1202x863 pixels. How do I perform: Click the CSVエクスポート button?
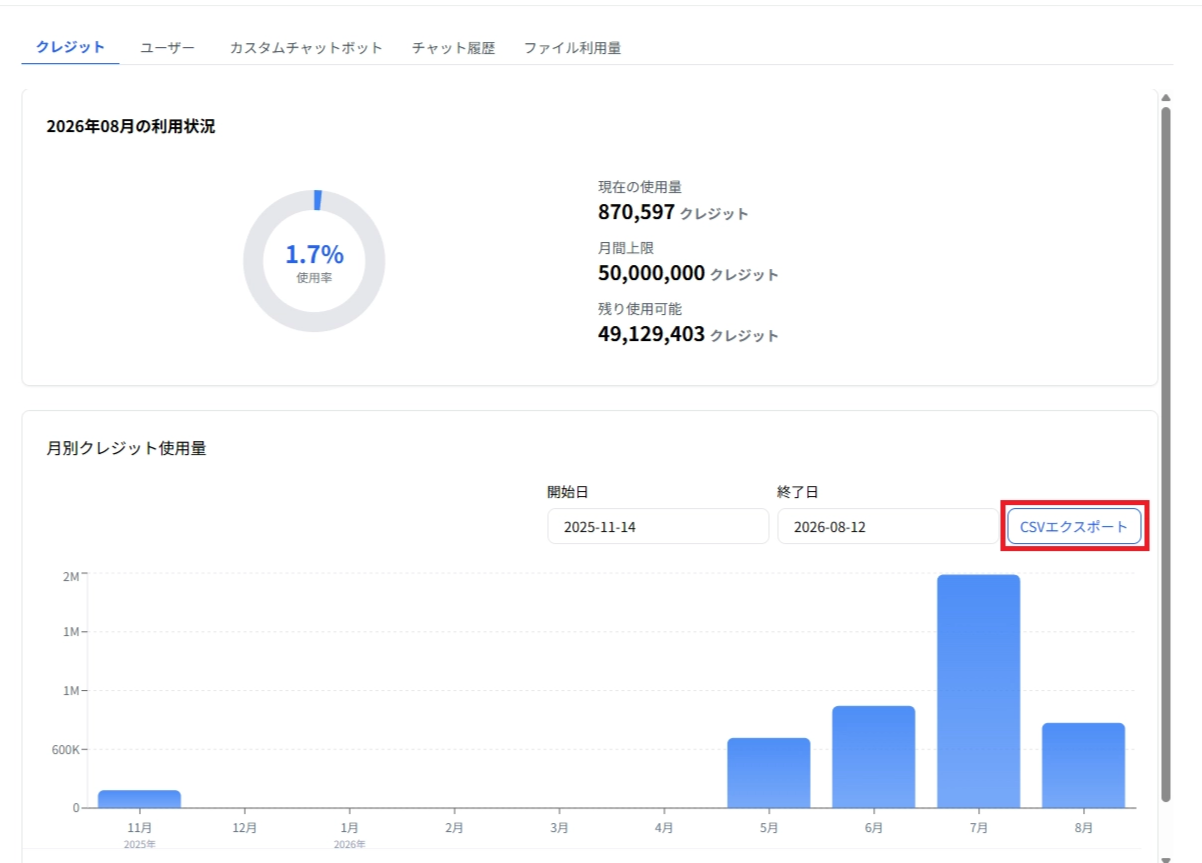(x=1074, y=527)
